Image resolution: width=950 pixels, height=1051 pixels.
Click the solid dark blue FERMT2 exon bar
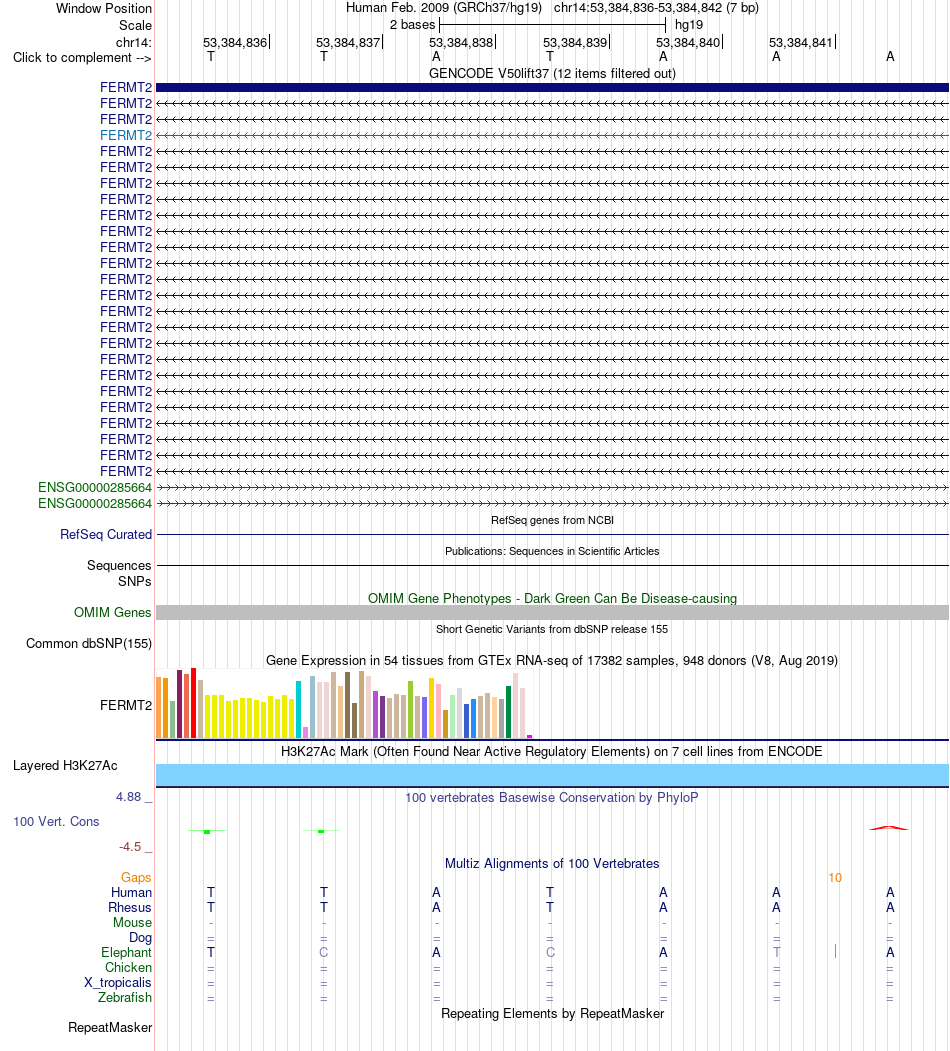(552, 87)
